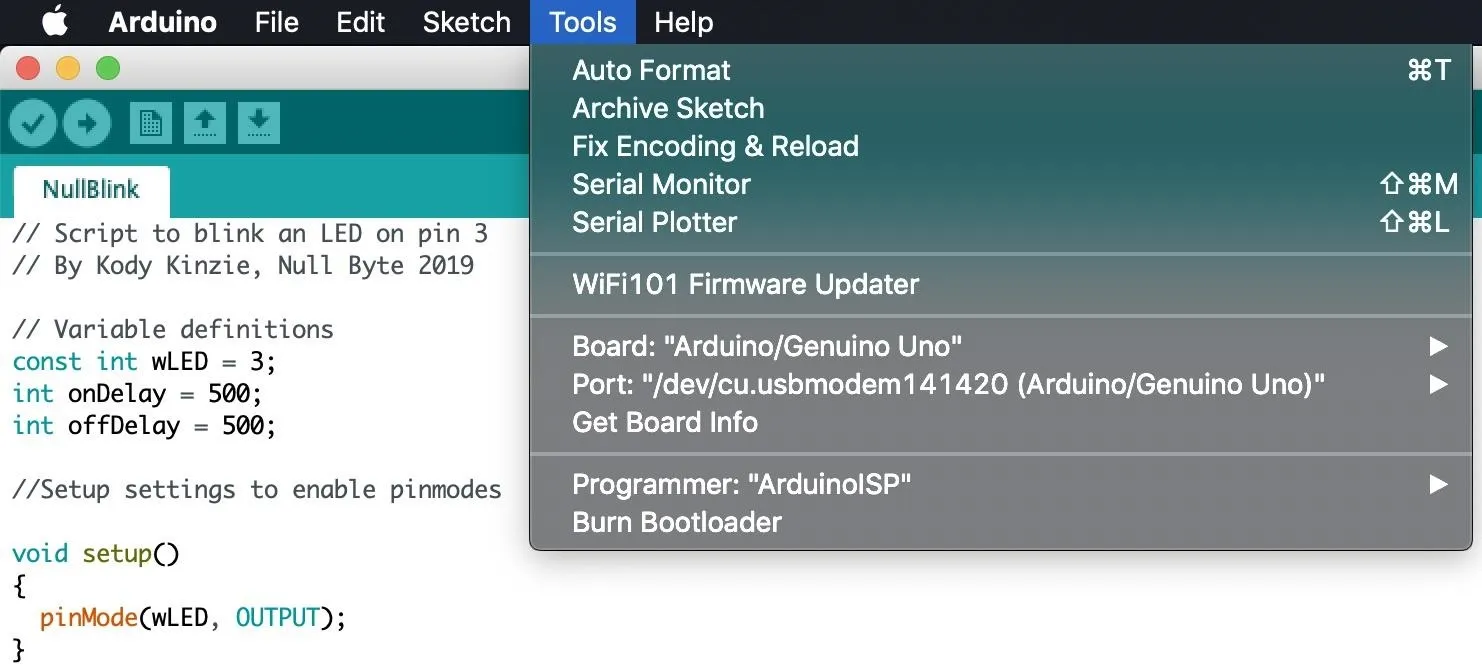
Task: Open the Apple menu
Action: pos(54,21)
